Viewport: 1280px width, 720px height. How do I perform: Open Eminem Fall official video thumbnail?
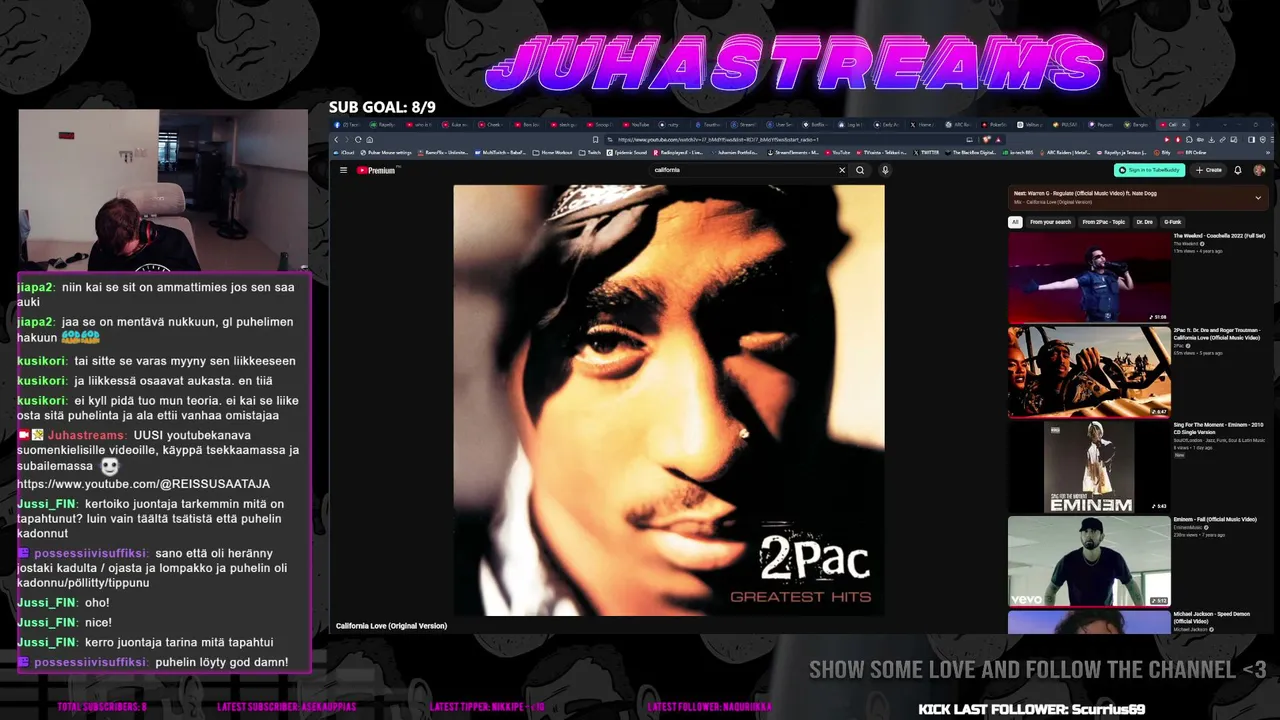pos(1089,561)
